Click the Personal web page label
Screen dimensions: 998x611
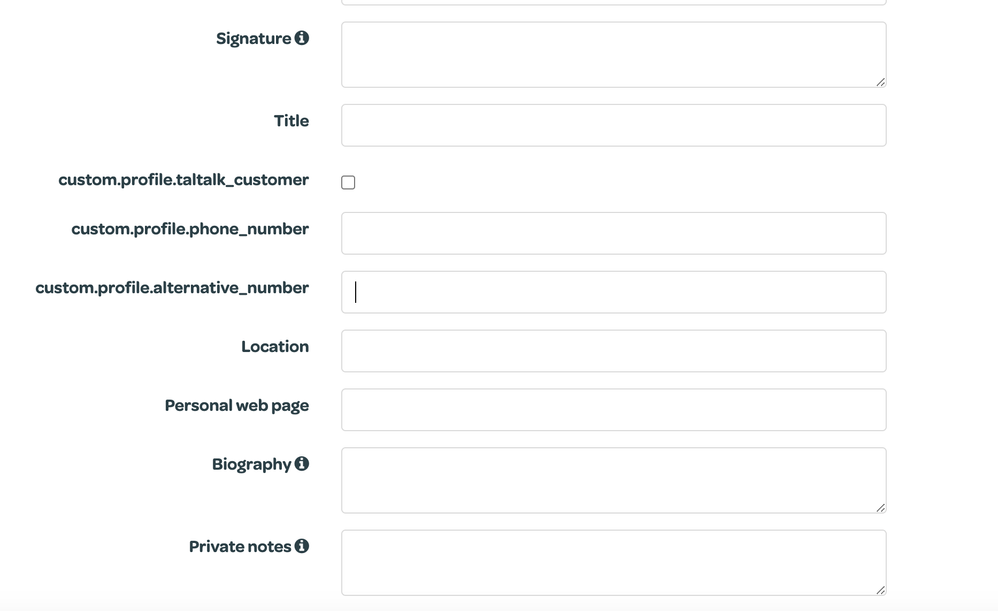236,406
